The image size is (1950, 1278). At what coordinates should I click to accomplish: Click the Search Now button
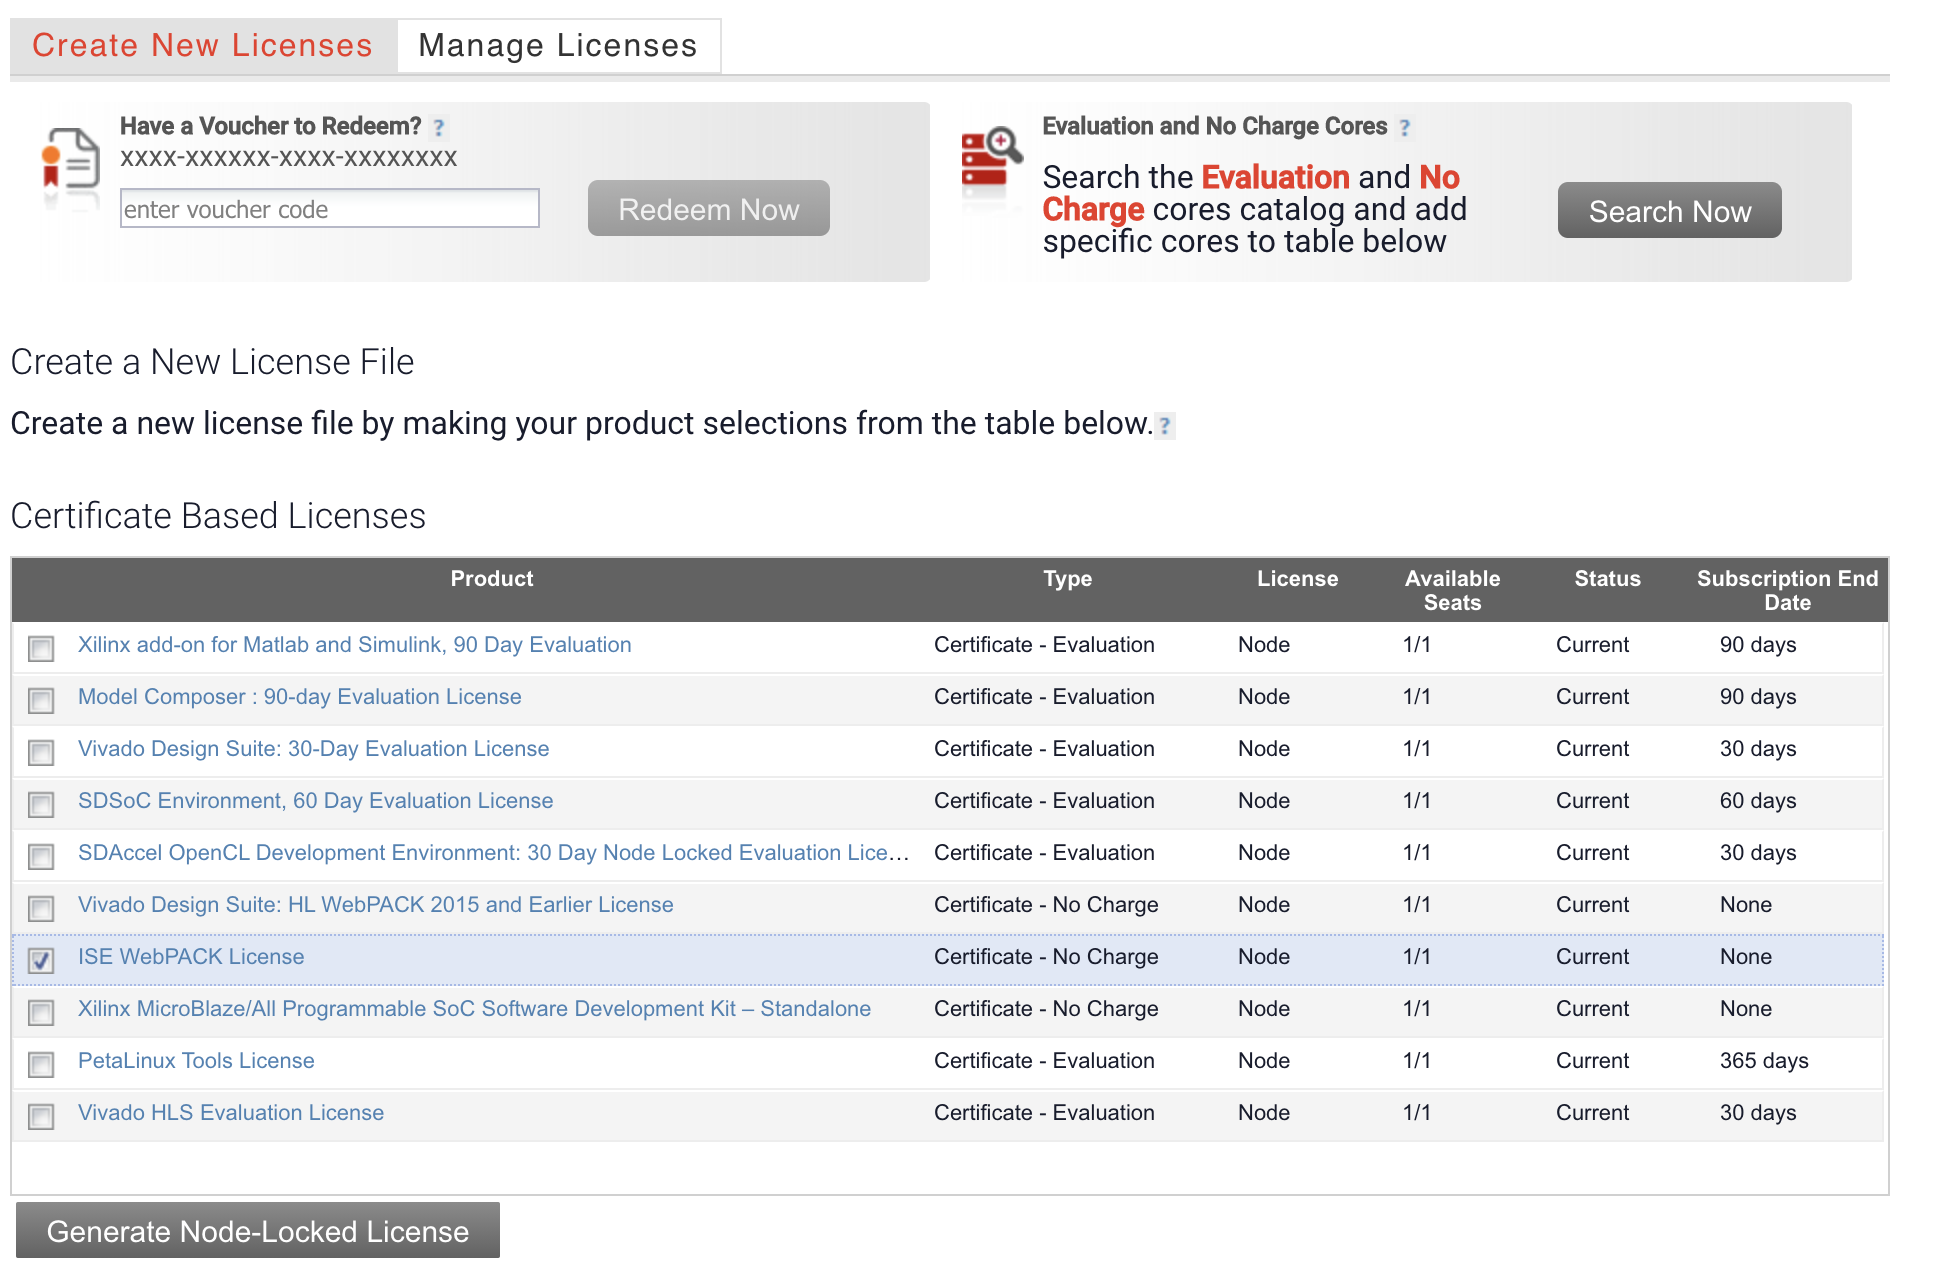[x=1670, y=211]
